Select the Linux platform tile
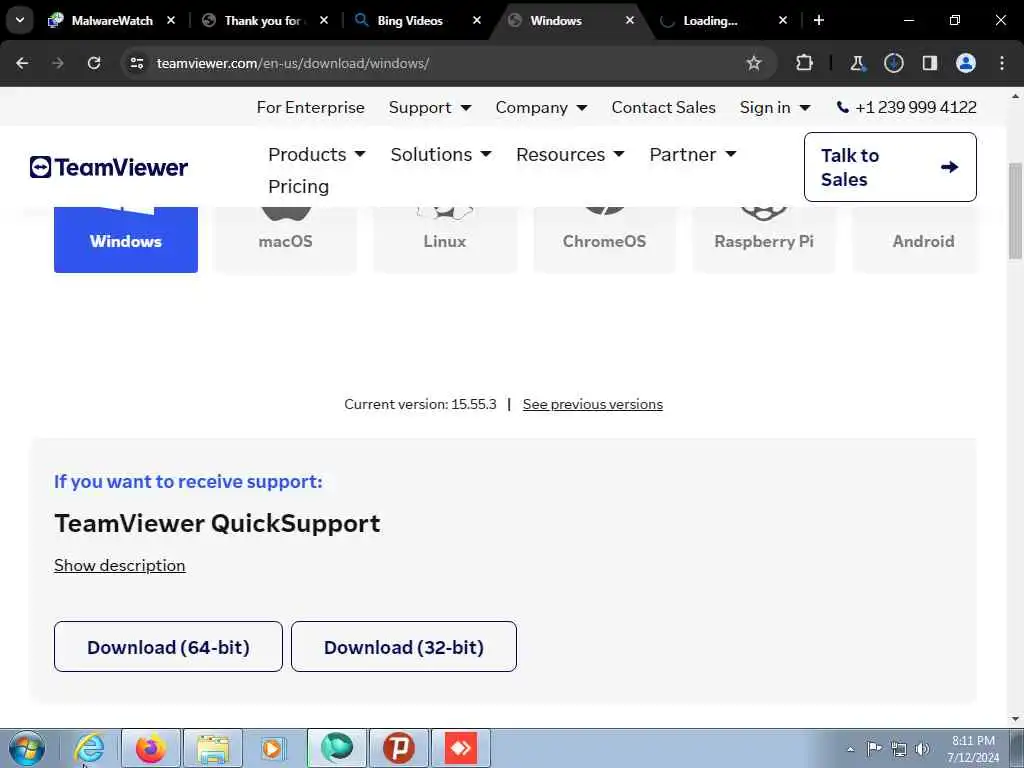The height and width of the screenshot is (768, 1024). tap(445, 239)
